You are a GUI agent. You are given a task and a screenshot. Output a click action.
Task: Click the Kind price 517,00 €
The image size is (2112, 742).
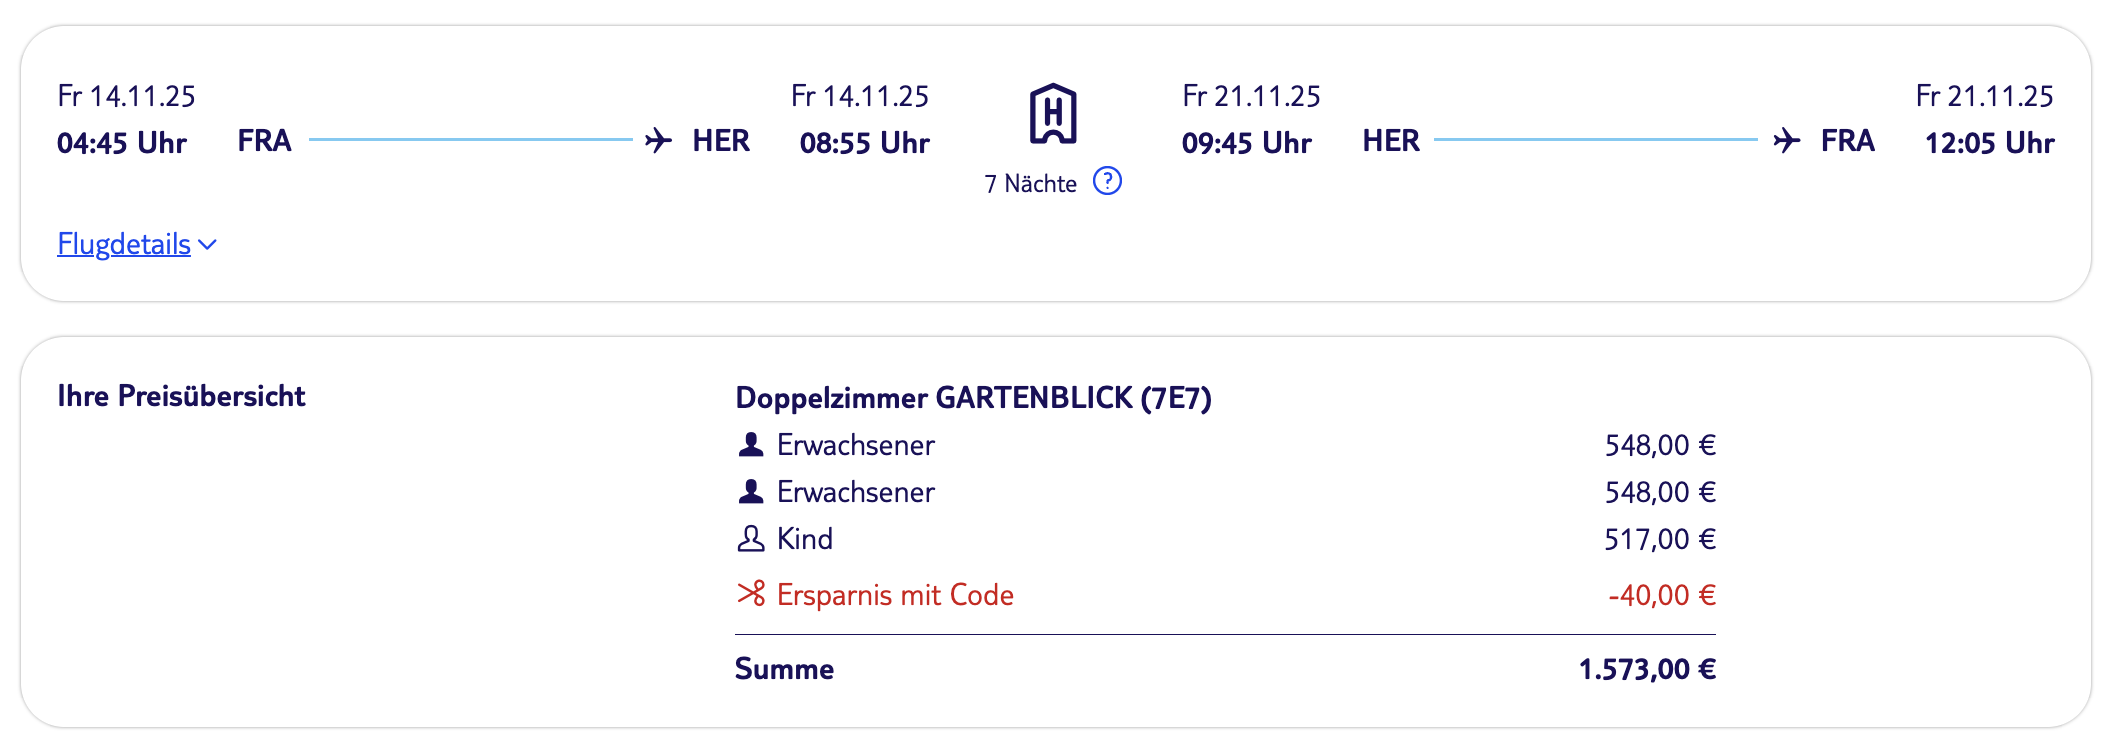[x=1660, y=539]
